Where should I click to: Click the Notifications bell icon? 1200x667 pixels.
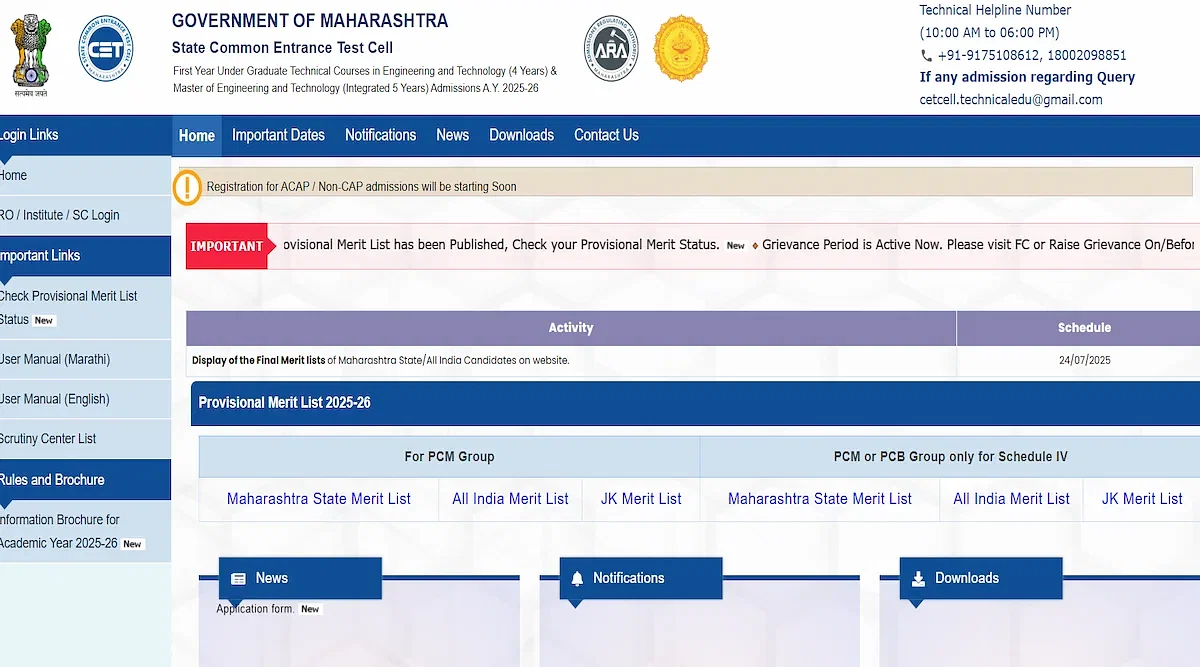[577, 579]
